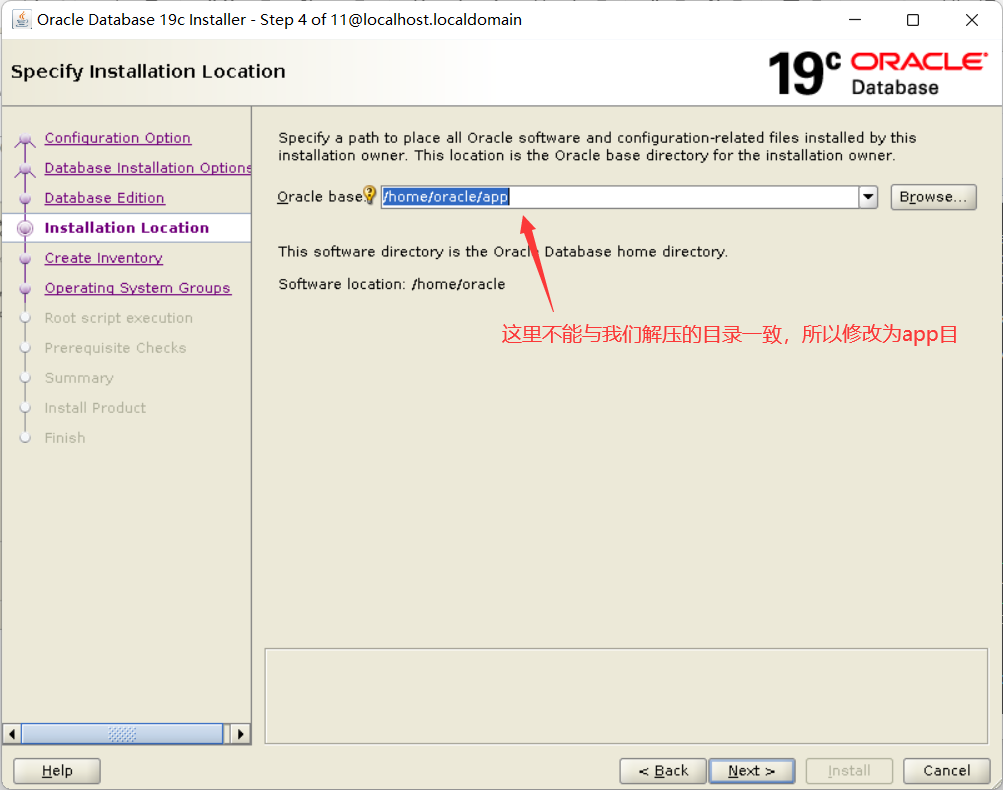
Task: Click the 'Summary' disabled step
Action: pyautogui.click(x=79, y=379)
